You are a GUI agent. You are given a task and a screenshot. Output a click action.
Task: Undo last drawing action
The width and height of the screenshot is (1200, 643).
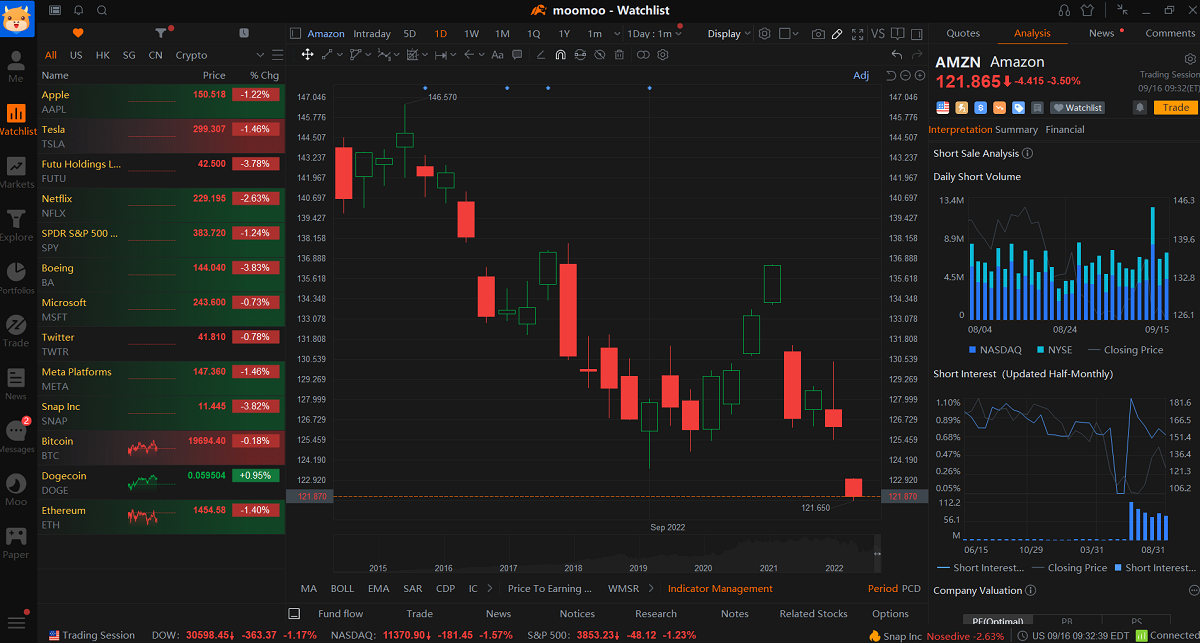pyautogui.click(x=897, y=55)
